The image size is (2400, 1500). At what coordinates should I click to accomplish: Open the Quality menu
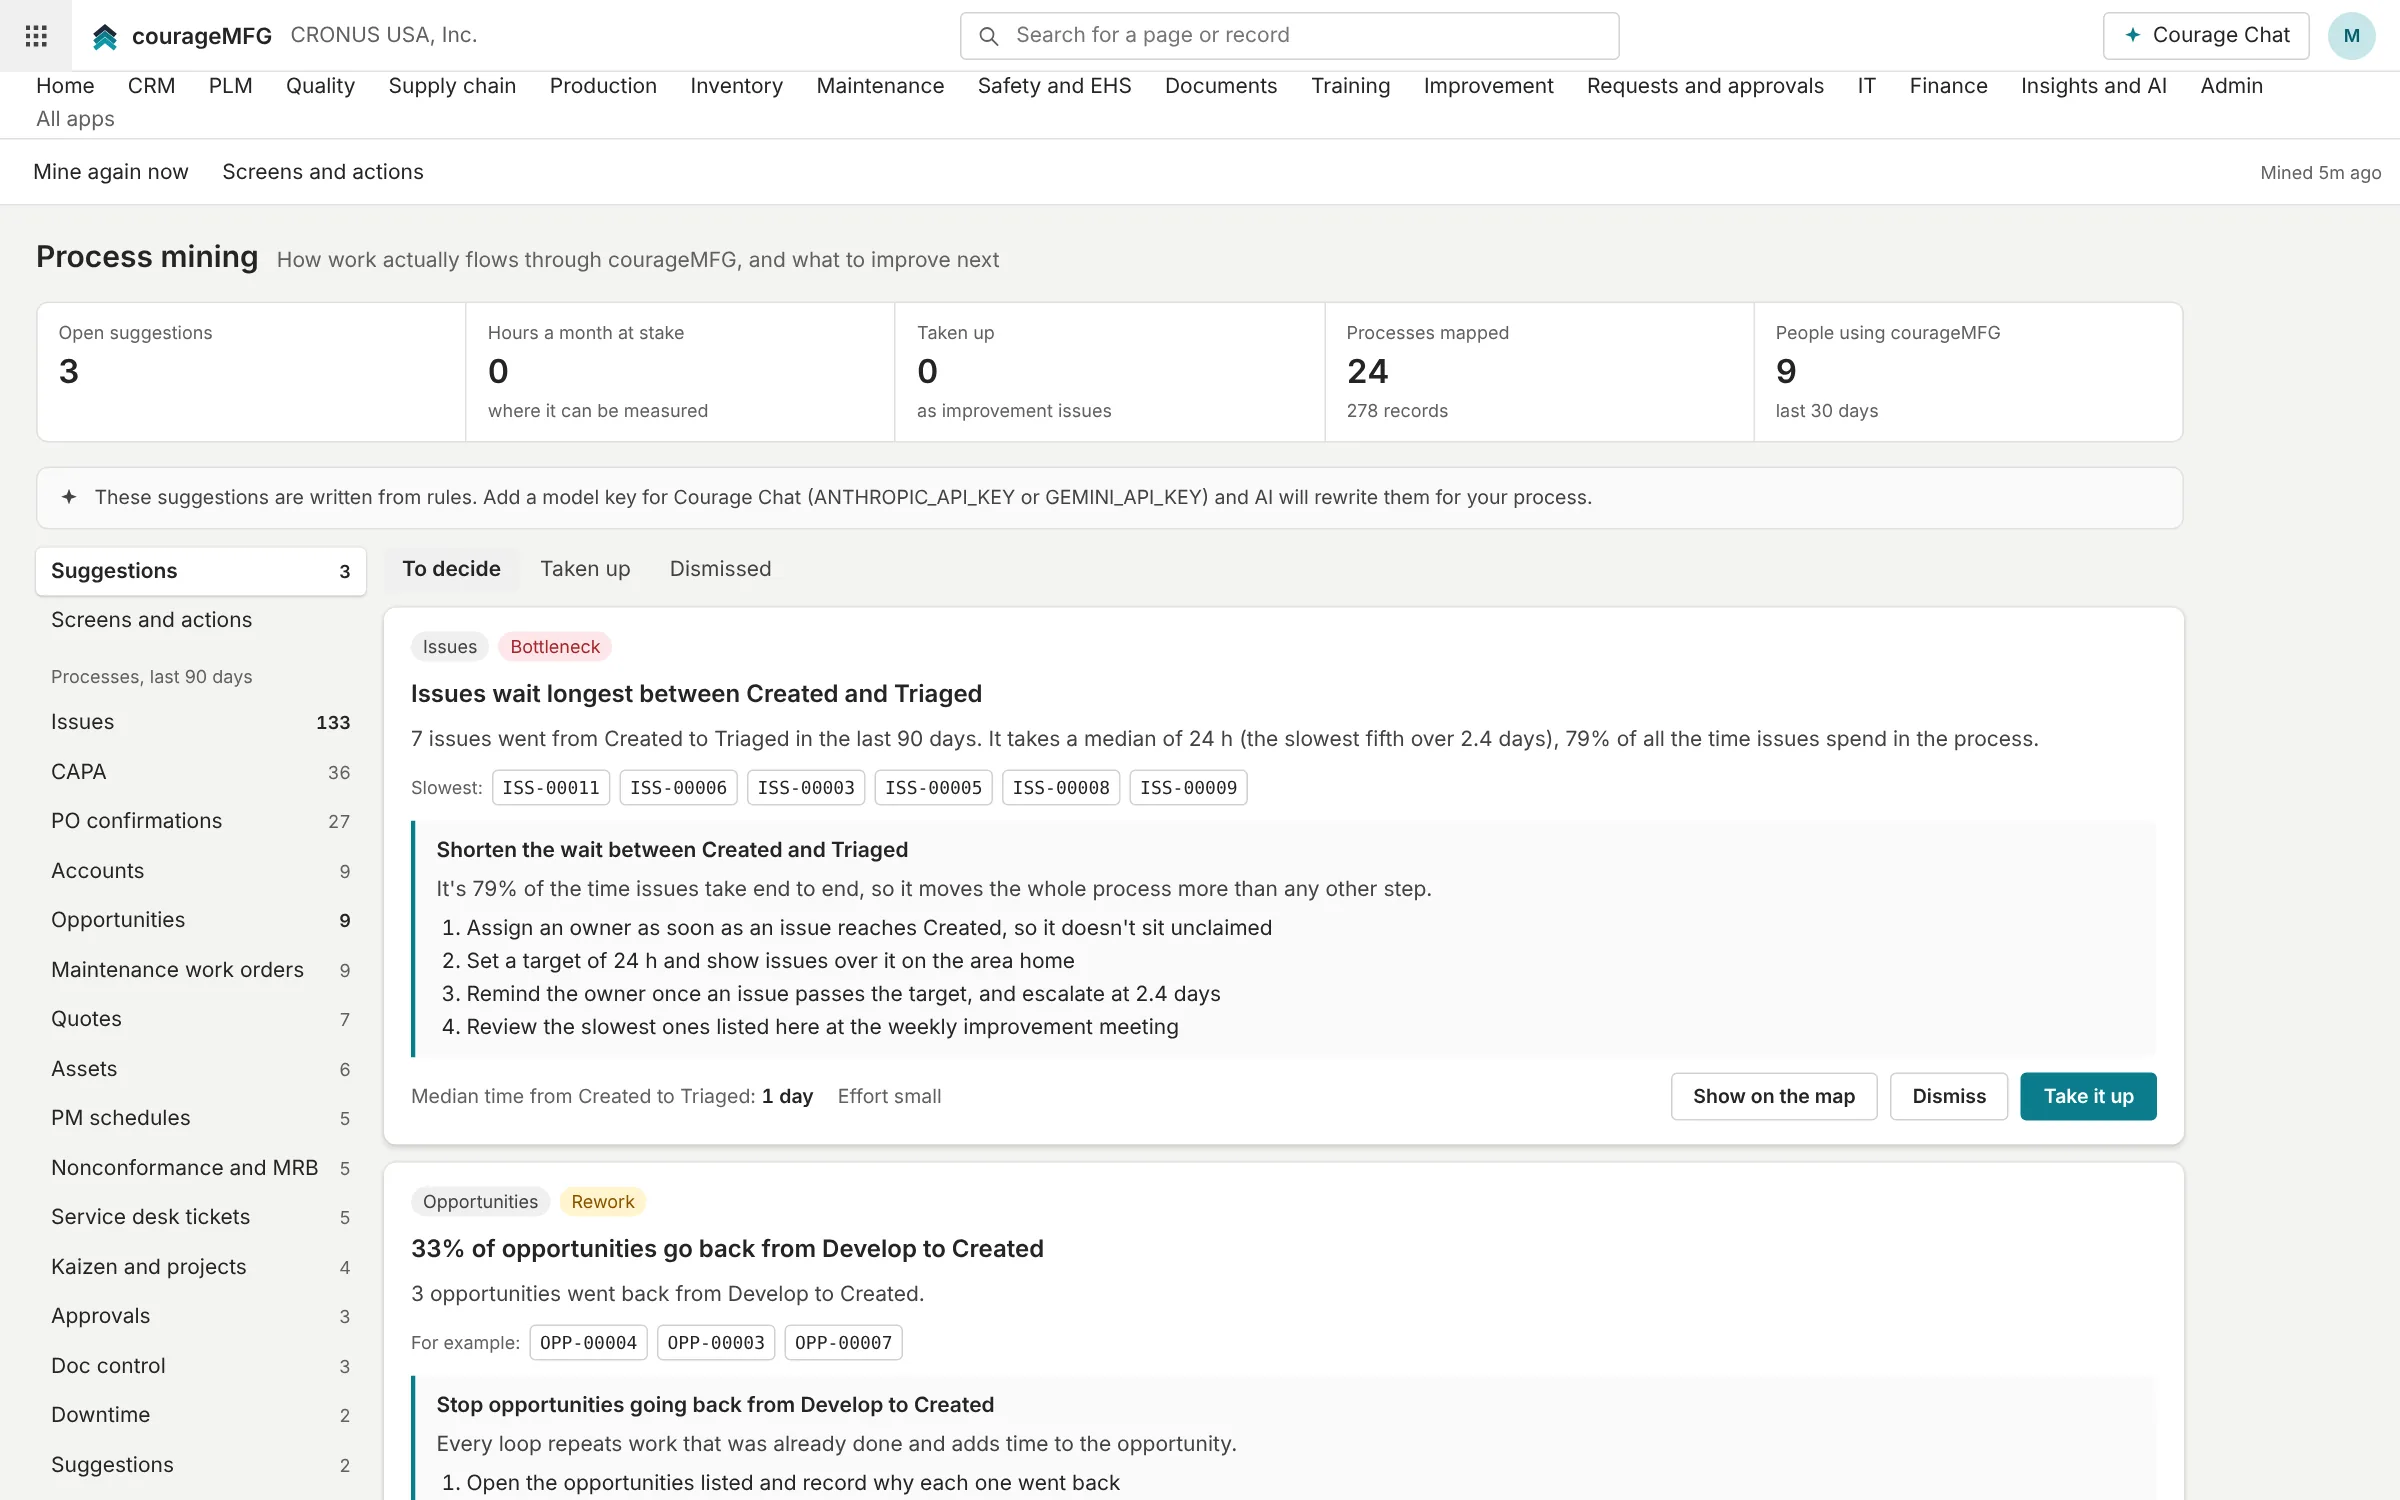tap(320, 86)
